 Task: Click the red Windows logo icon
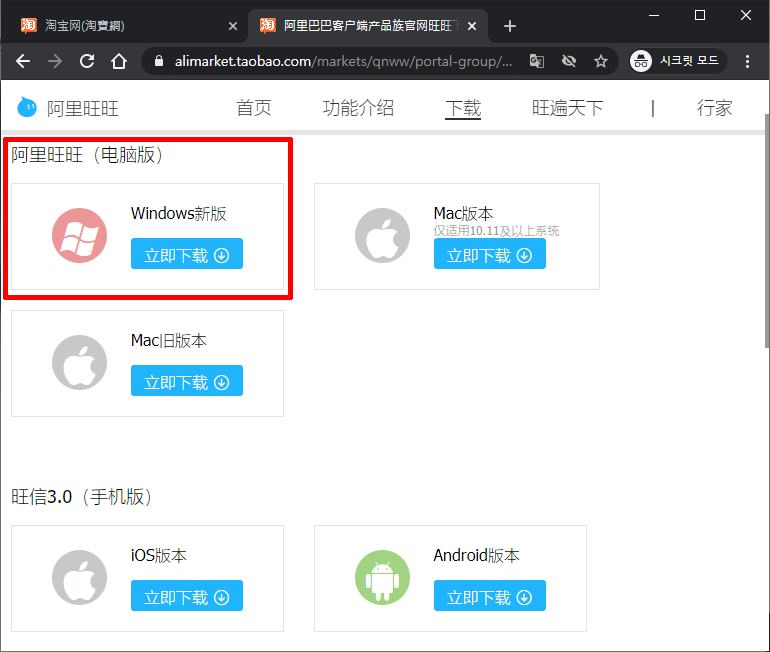click(80, 235)
